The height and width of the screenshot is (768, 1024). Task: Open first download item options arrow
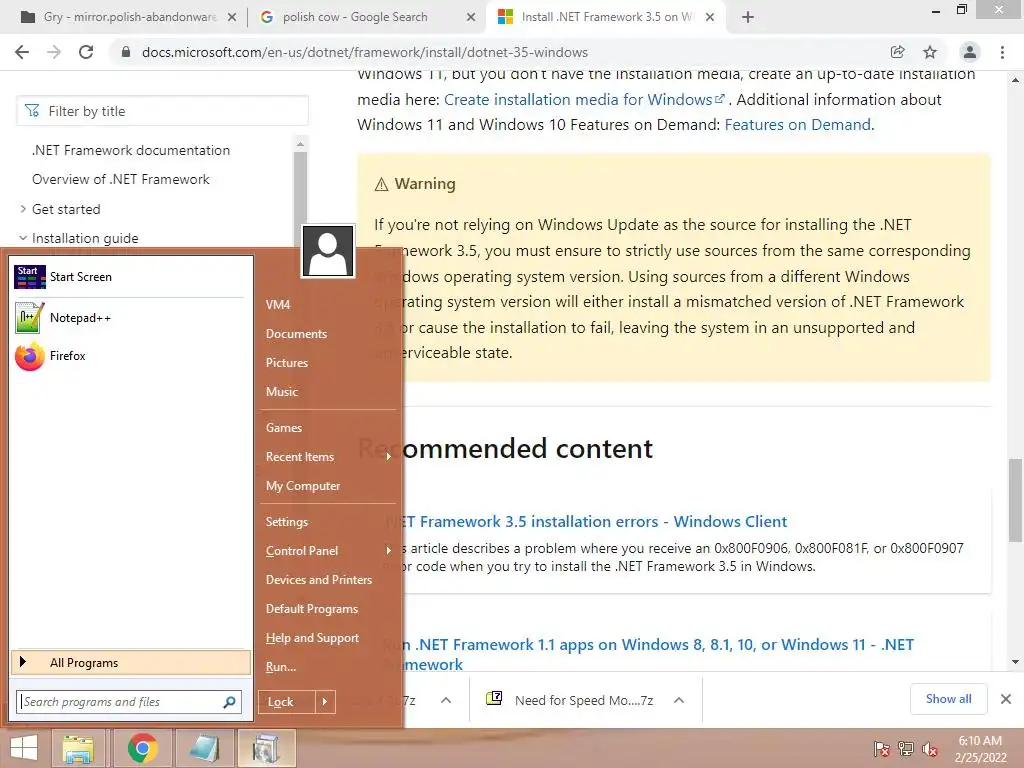446,700
